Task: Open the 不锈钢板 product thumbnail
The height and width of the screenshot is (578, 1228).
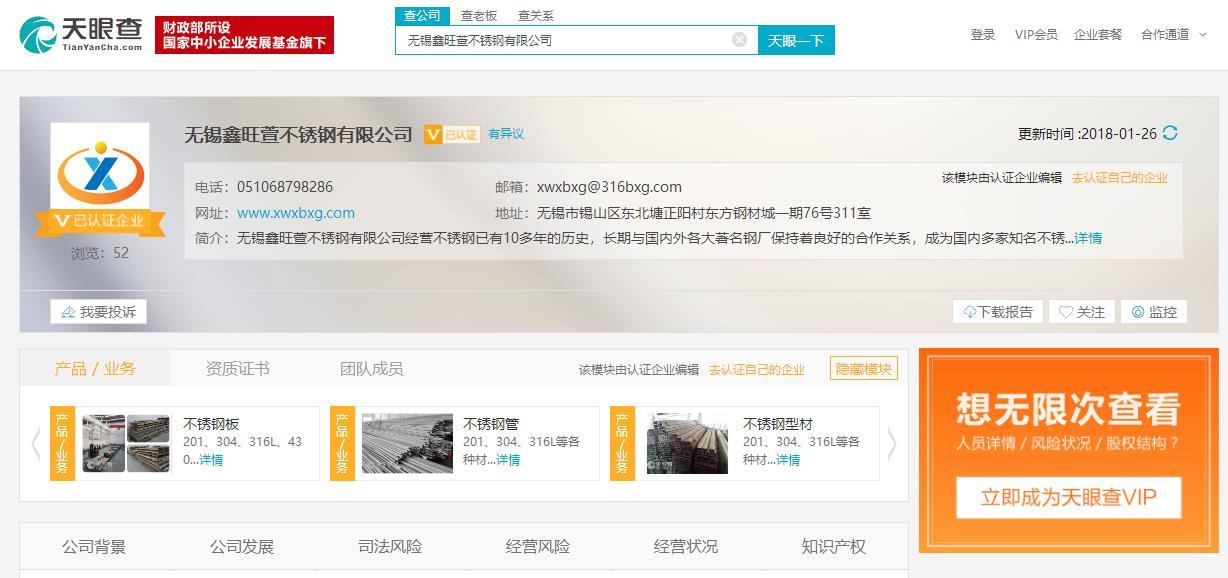Action: [126, 443]
